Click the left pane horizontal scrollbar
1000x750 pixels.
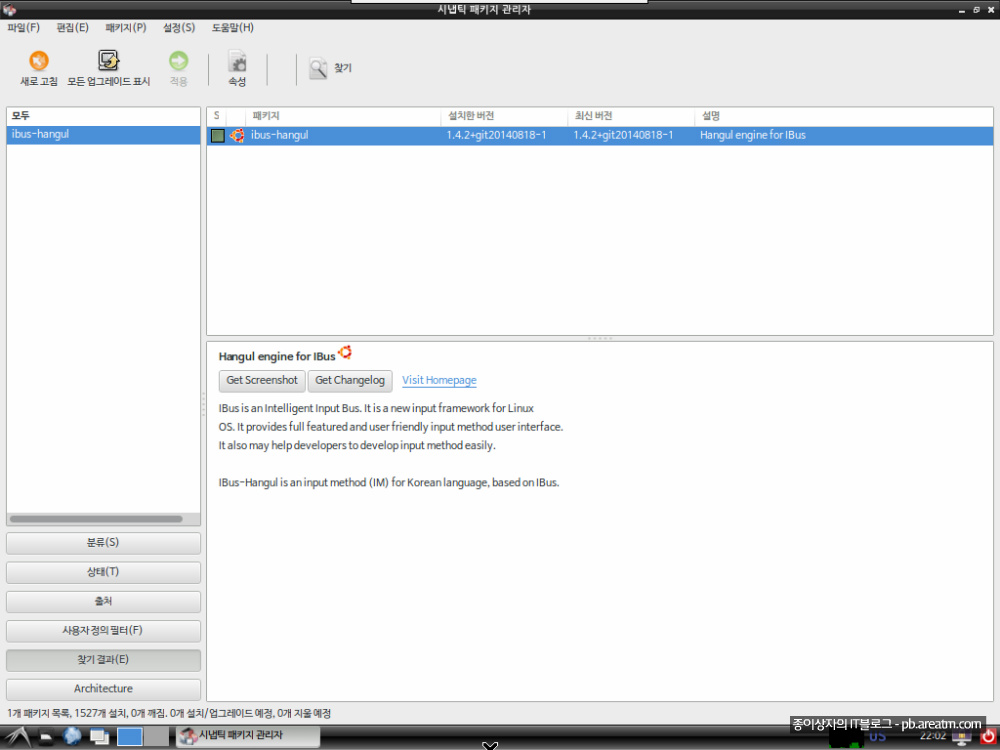(96, 519)
